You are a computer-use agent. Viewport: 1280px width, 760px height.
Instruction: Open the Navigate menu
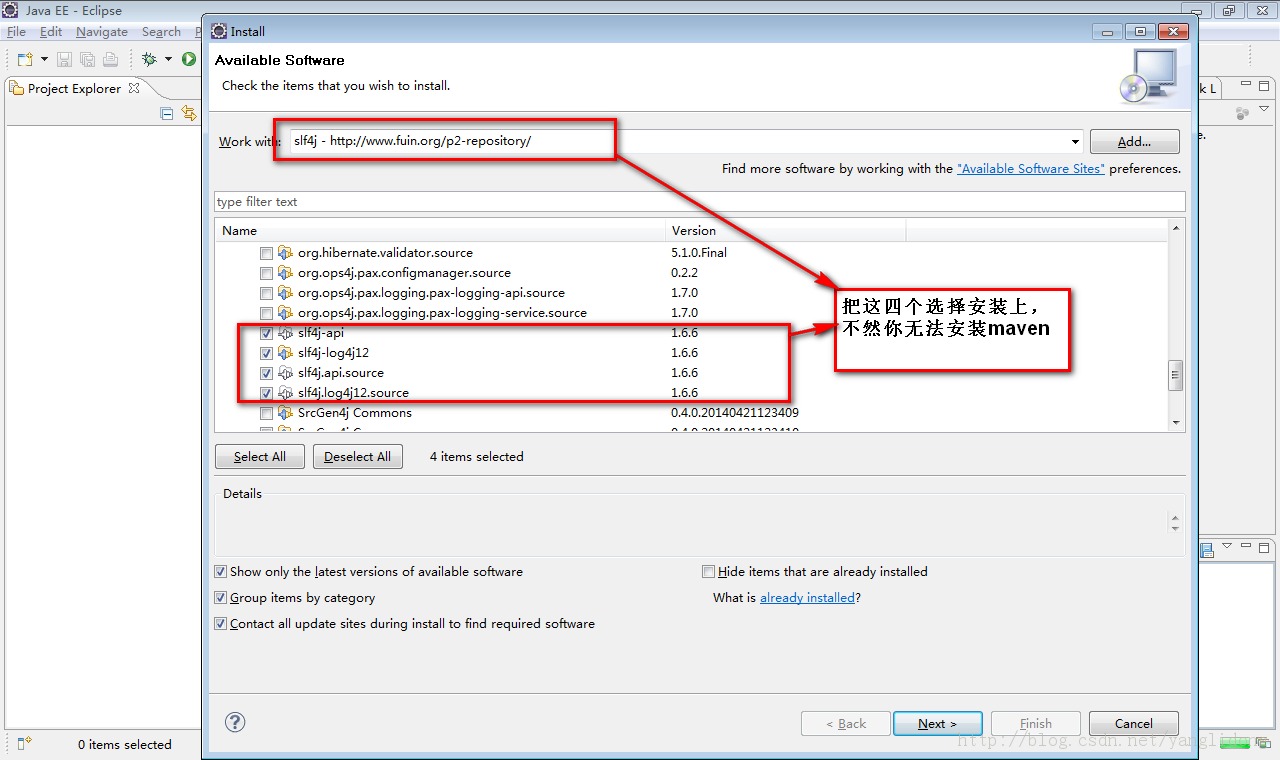pyautogui.click(x=102, y=32)
